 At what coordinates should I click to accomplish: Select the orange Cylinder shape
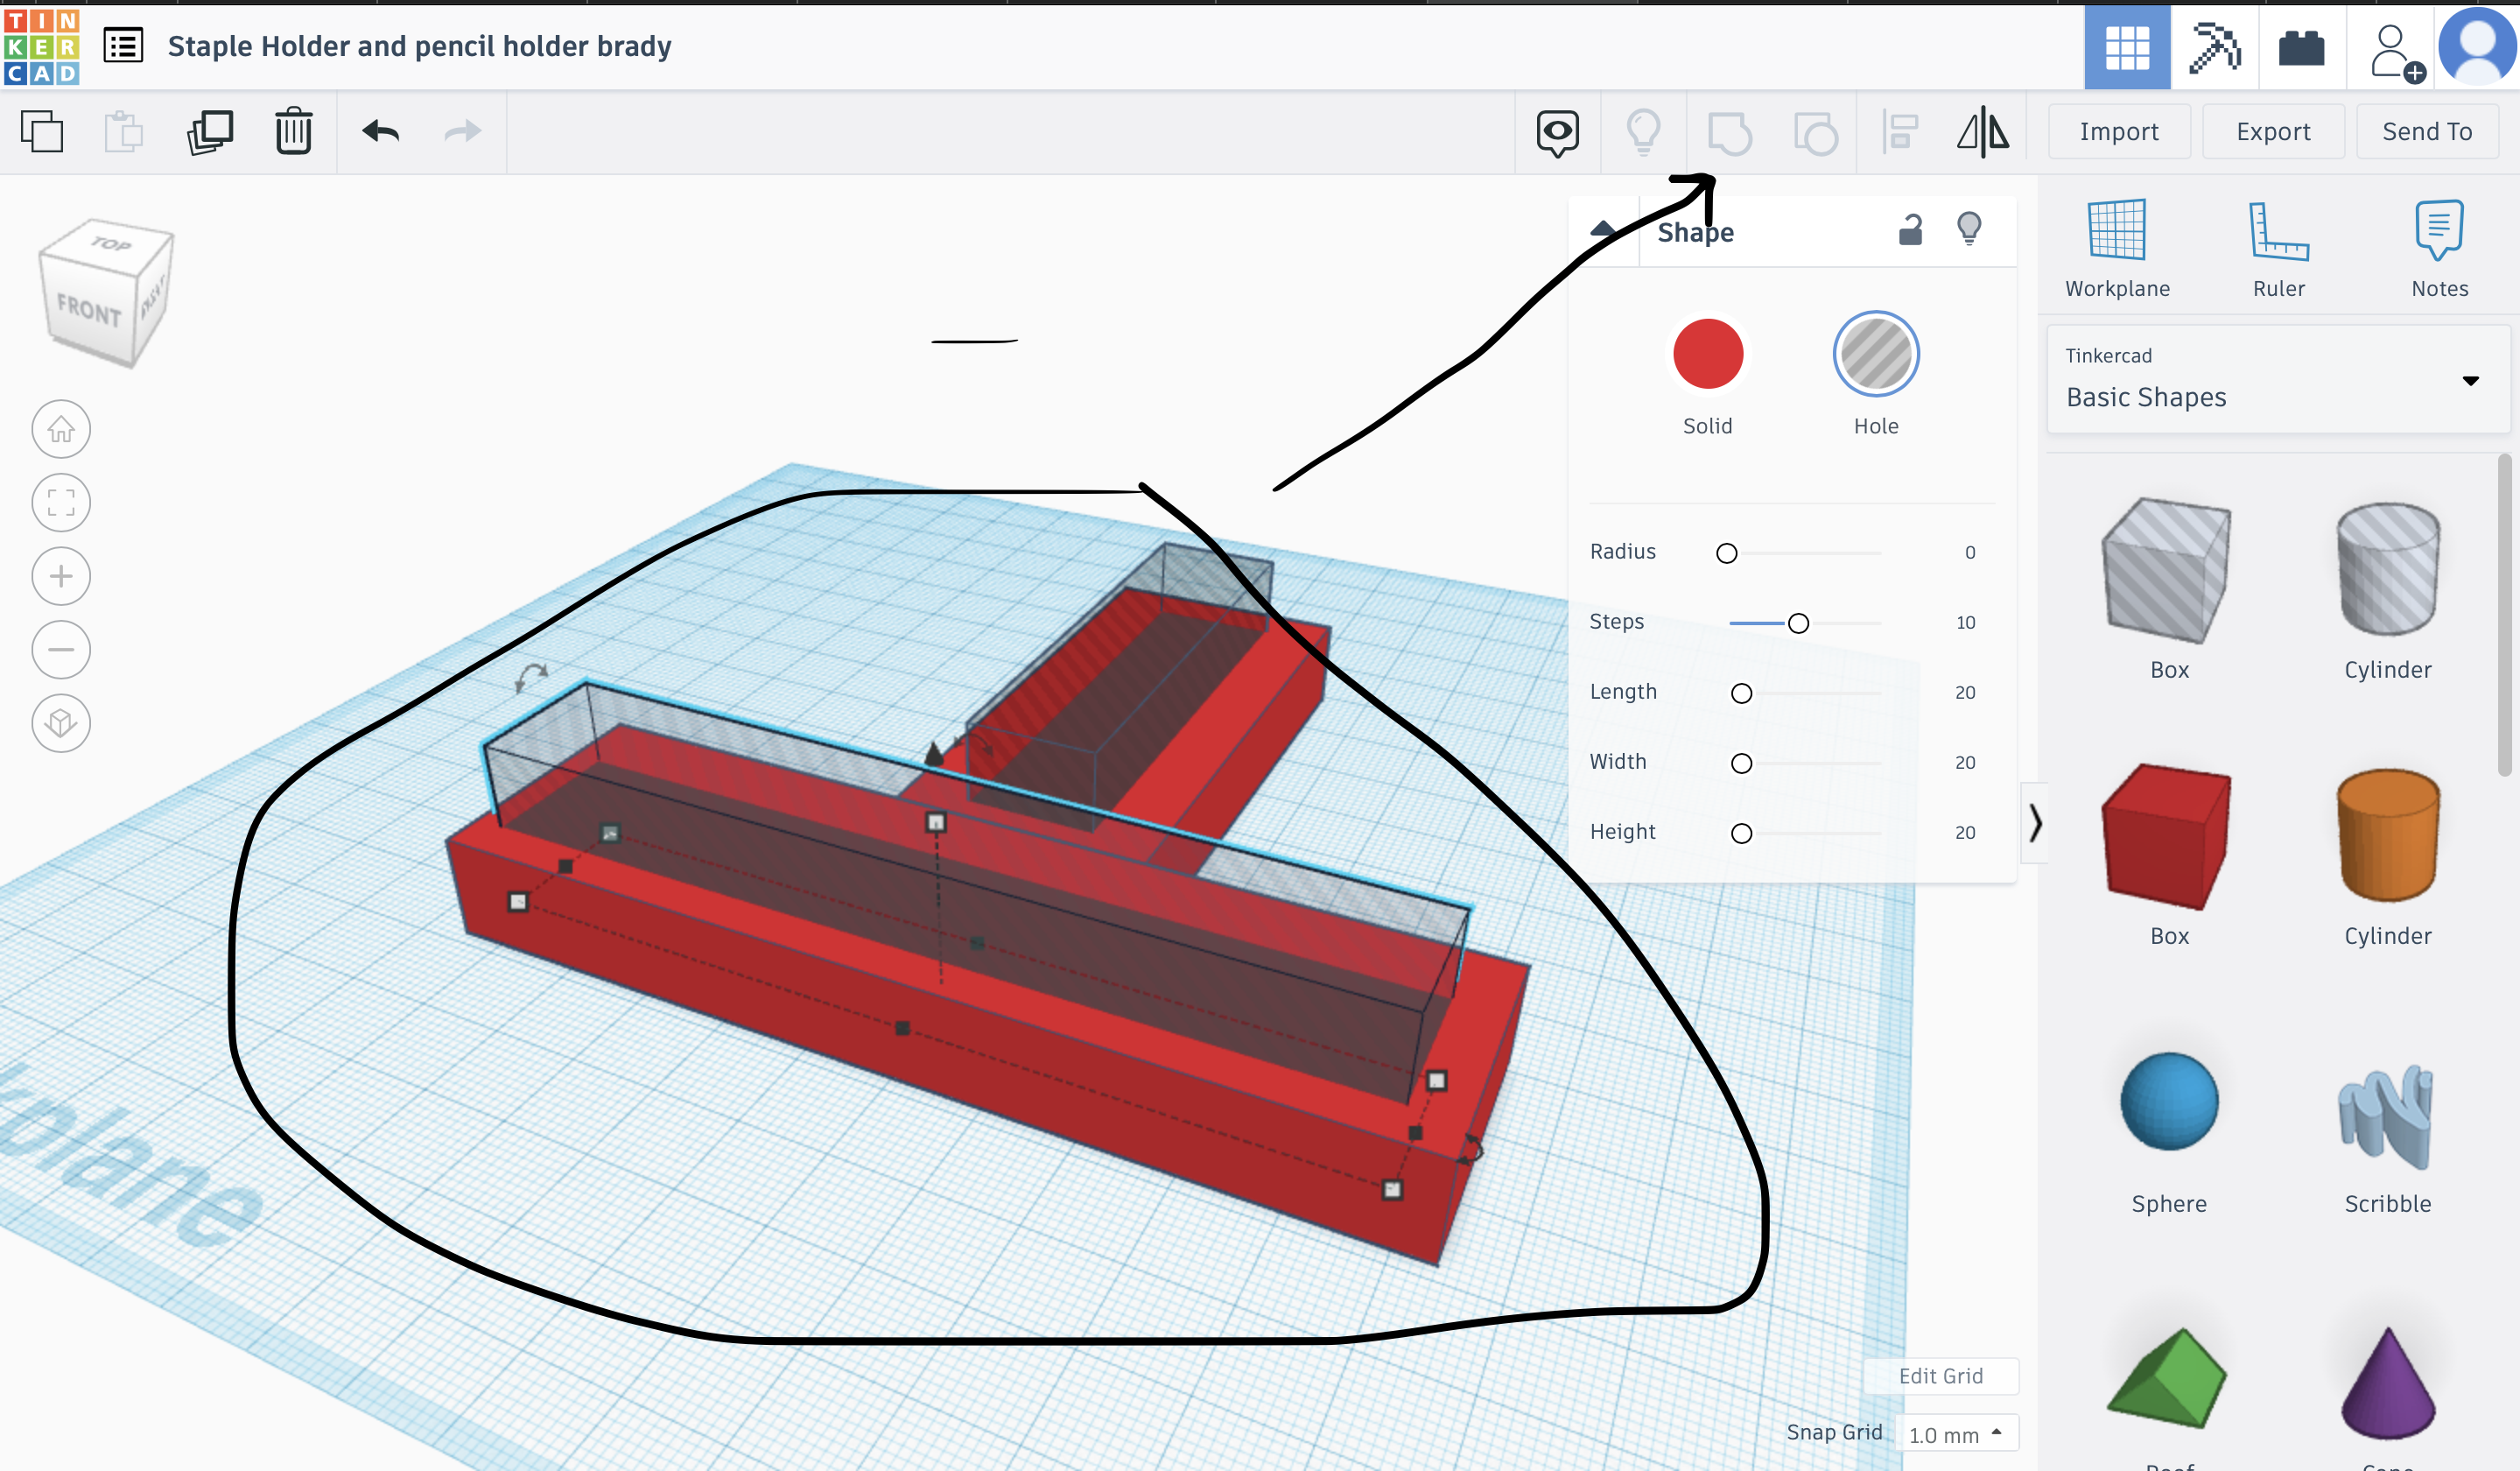pos(2388,836)
